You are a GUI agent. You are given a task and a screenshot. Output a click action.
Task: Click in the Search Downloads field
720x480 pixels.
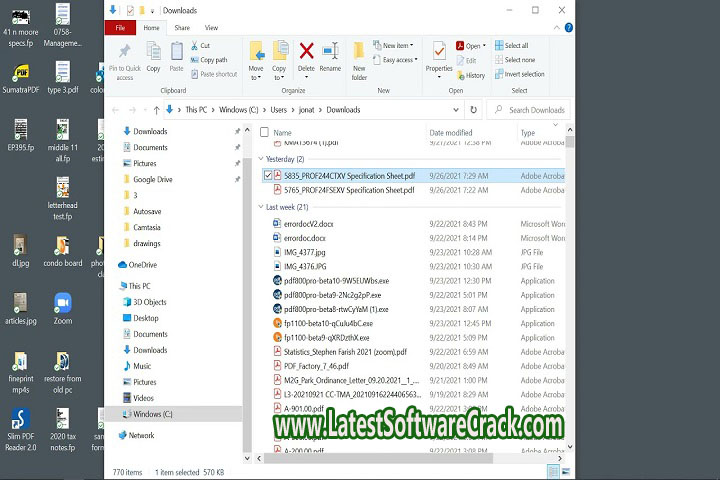536,109
